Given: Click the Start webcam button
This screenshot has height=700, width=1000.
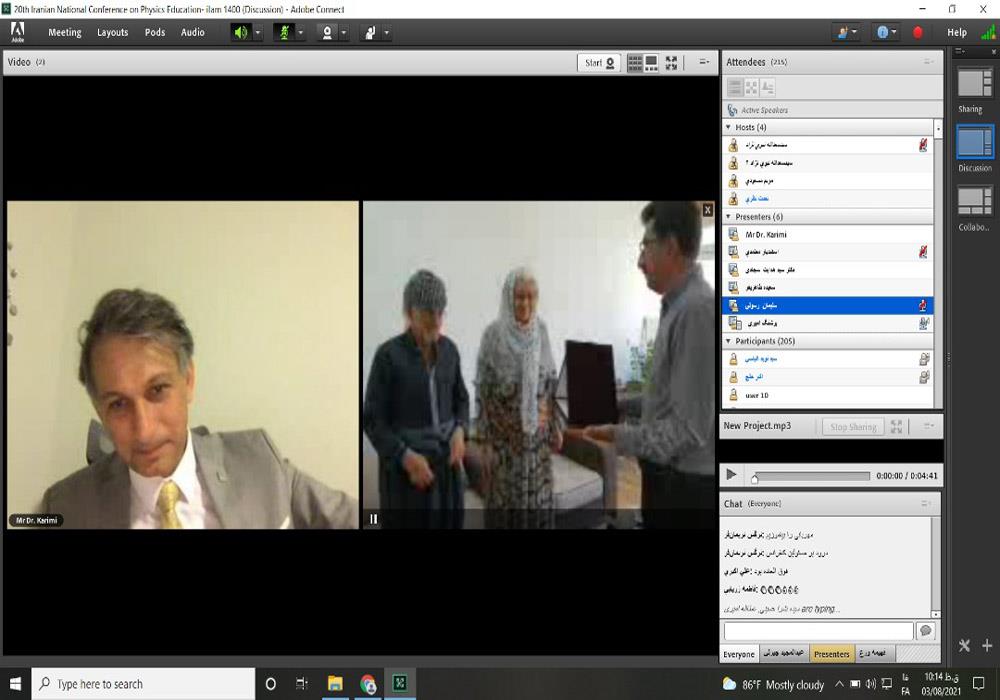Looking at the screenshot, I should pos(600,63).
